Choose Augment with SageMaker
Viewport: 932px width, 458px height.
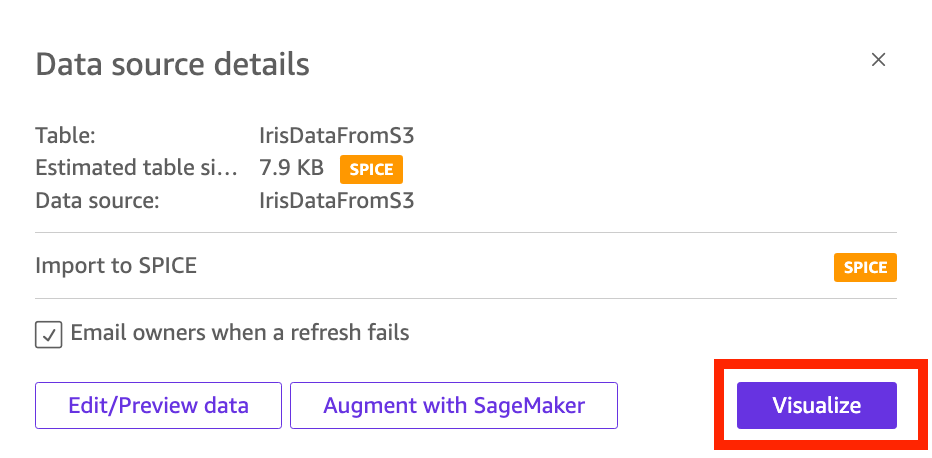453,405
